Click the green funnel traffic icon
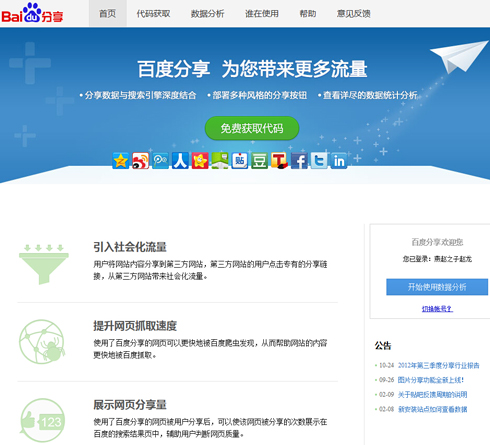This screenshot has height=445, width=490. [x=44, y=264]
